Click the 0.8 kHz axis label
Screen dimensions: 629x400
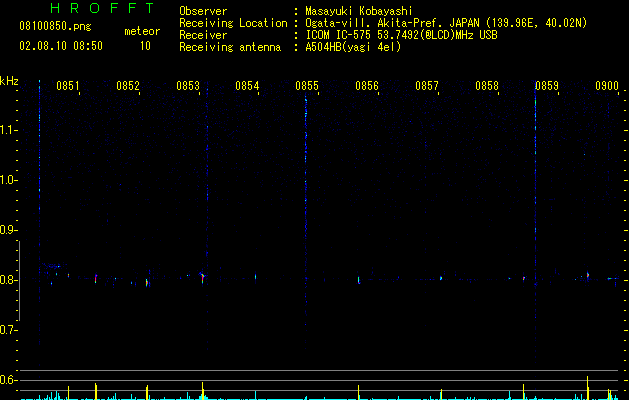[x=7, y=280]
